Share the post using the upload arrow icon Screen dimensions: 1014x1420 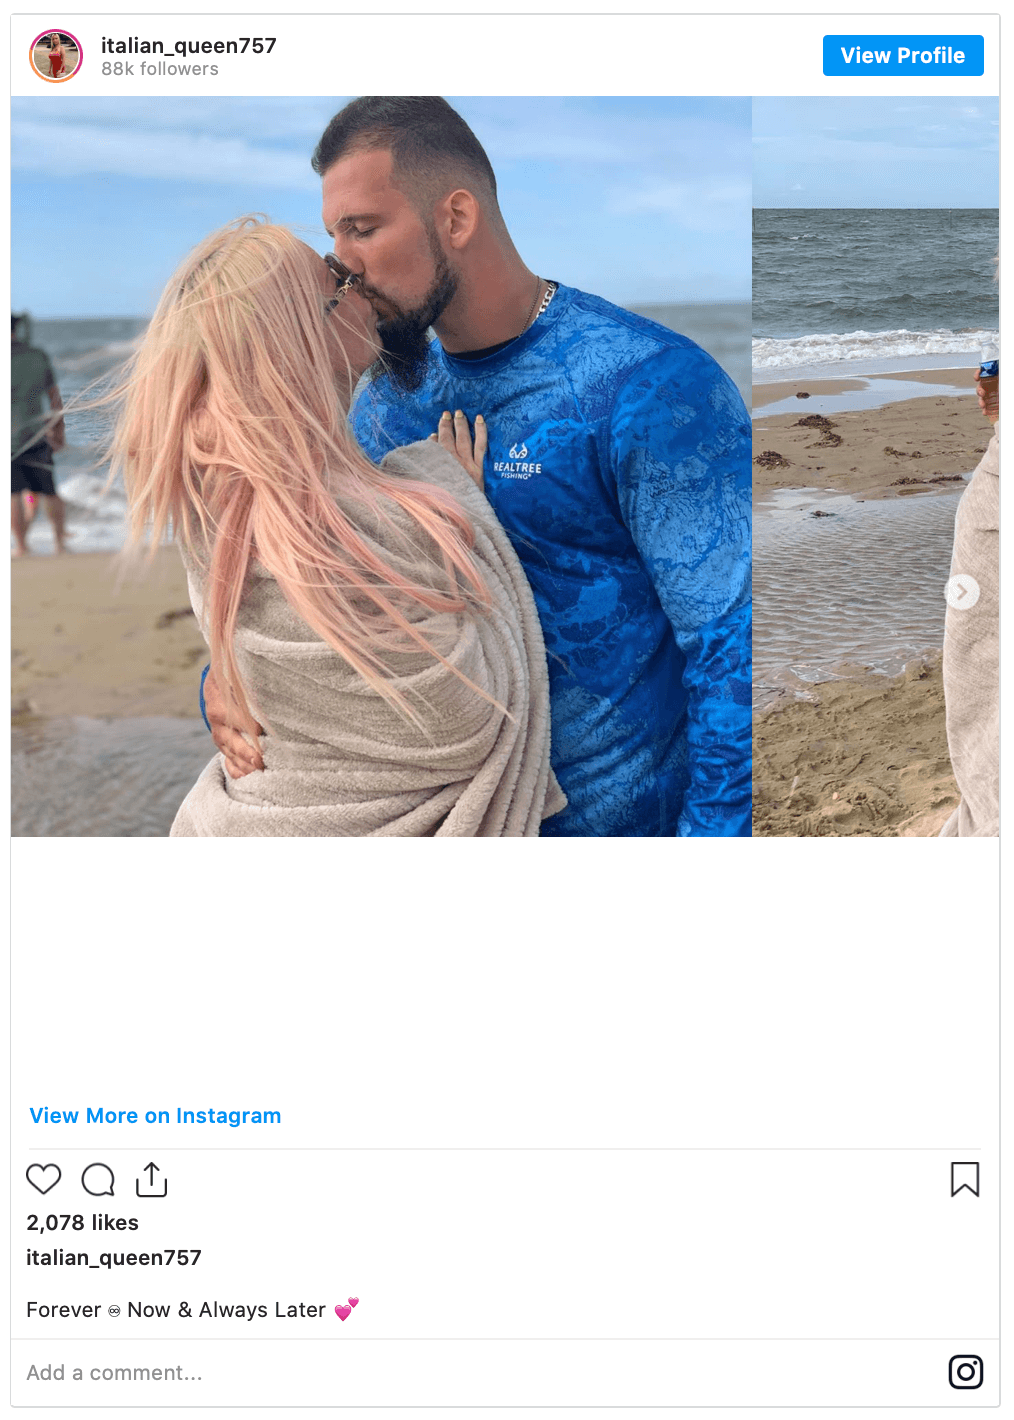pos(151,1179)
